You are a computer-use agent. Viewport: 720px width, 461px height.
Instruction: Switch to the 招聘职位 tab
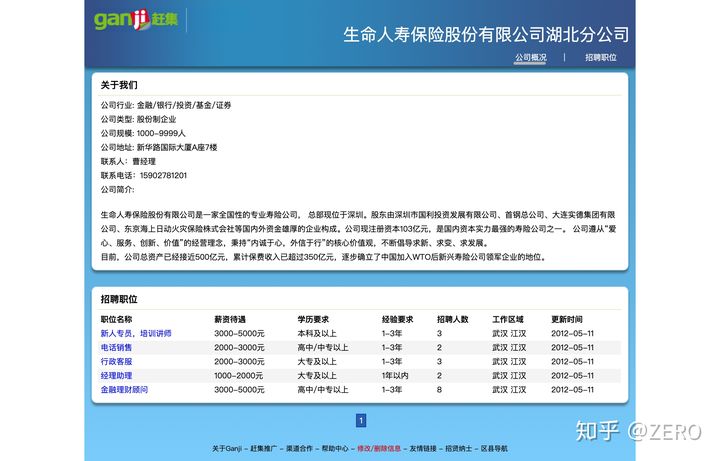tap(601, 57)
